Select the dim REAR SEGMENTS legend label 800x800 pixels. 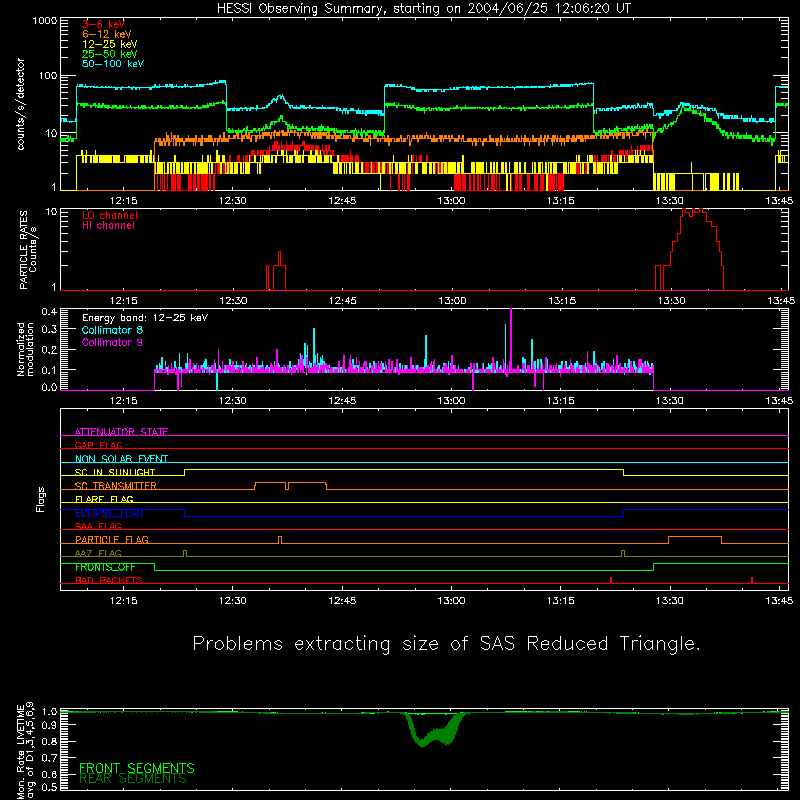(x=133, y=779)
